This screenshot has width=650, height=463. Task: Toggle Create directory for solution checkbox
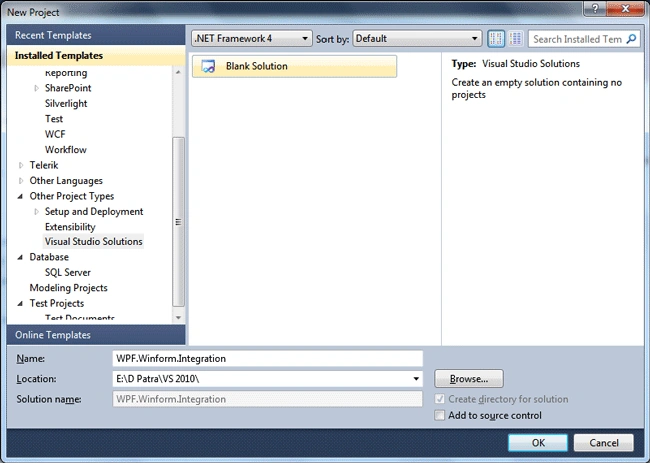click(x=439, y=399)
